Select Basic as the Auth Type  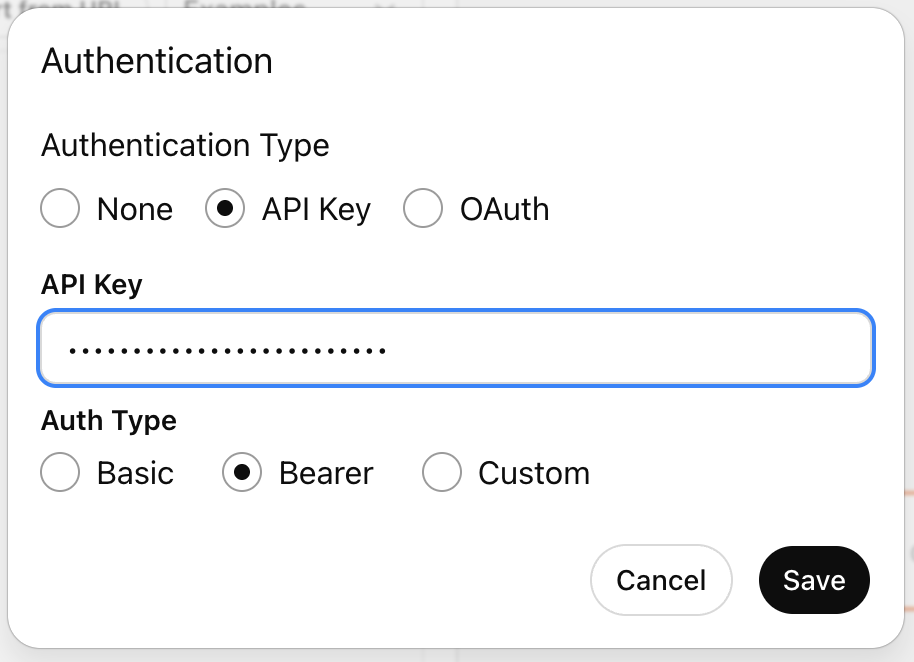(x=60, y=473)
